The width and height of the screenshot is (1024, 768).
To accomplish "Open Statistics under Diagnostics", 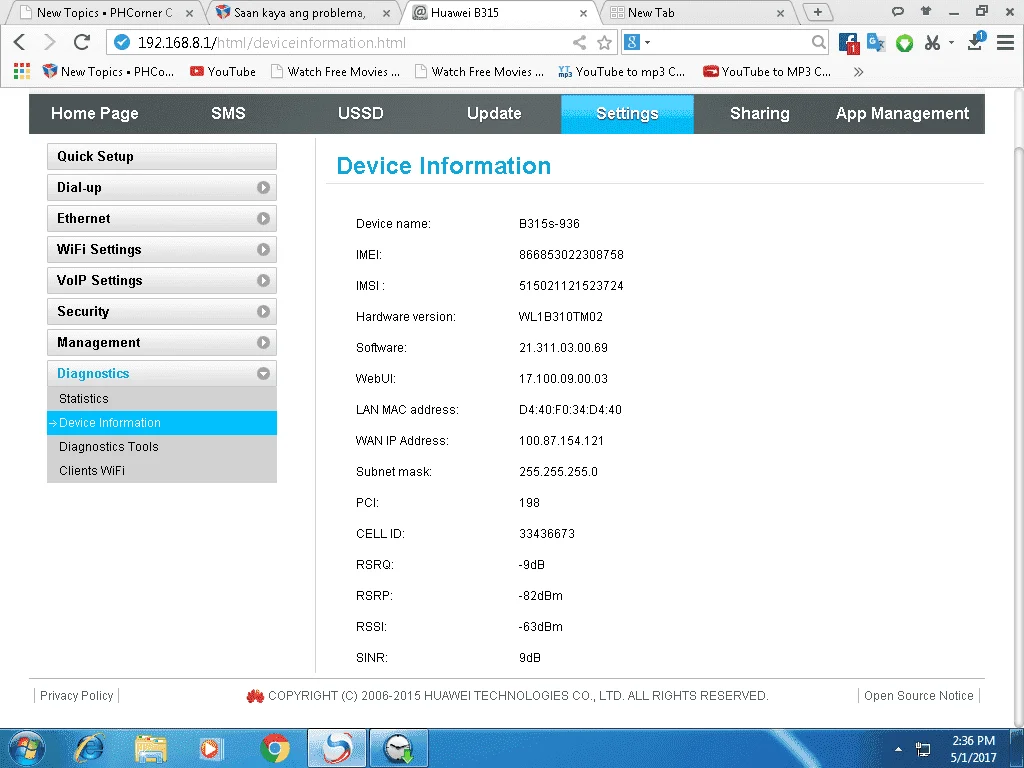I will click(x=162, y=398).
